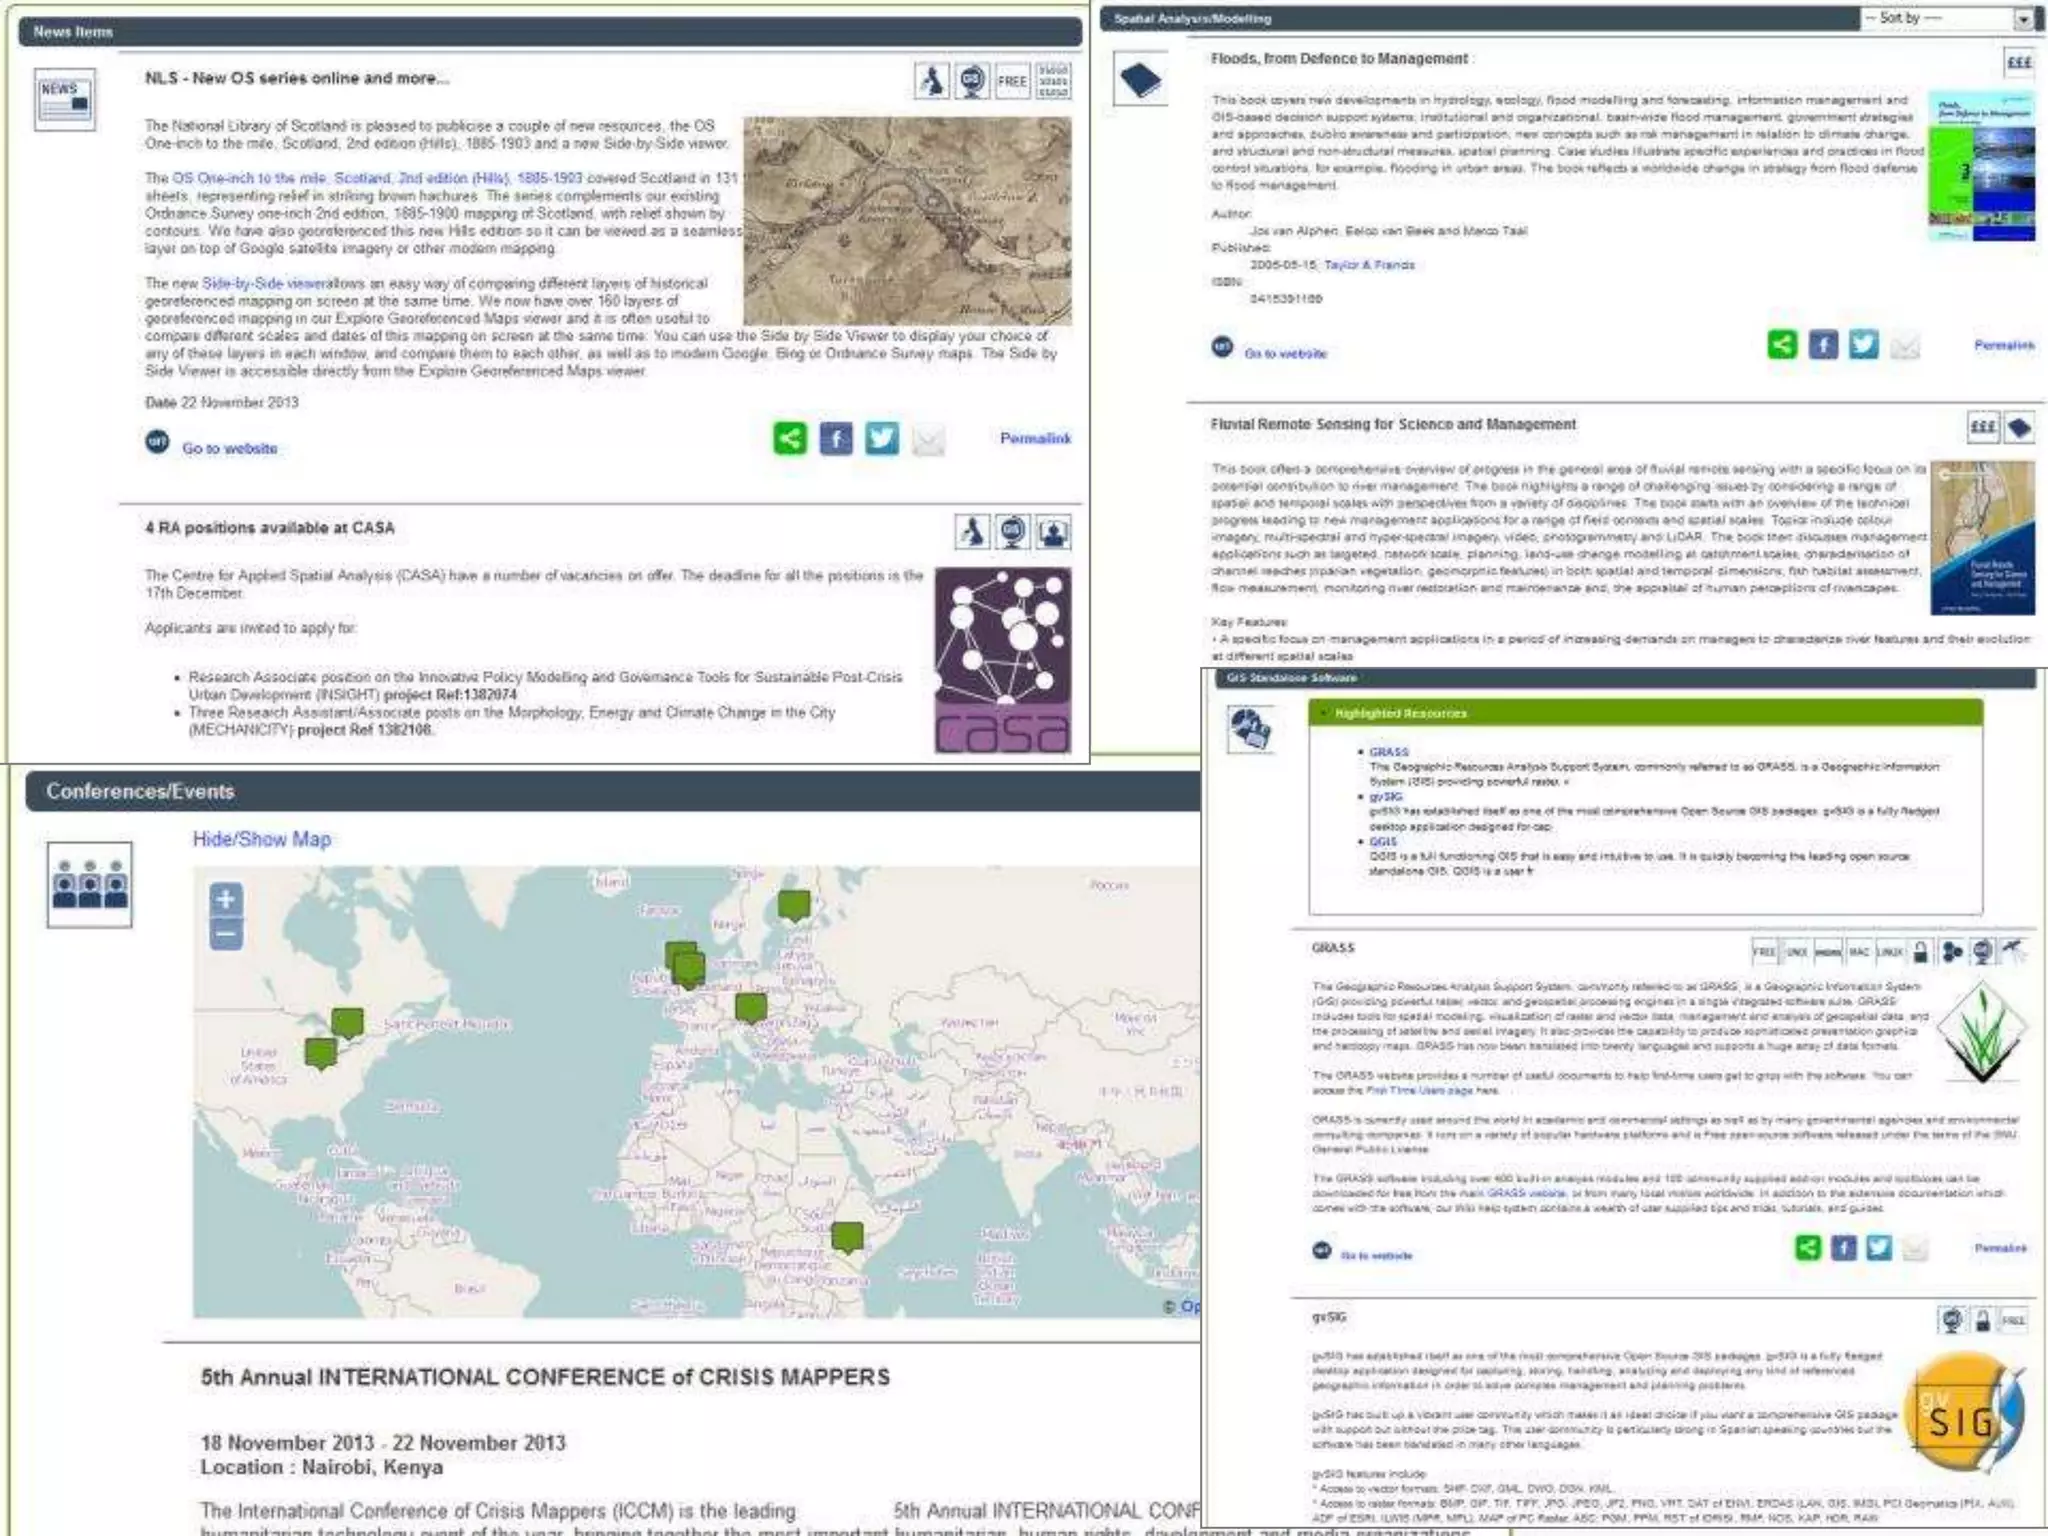Viewport: 2048px width, 1536px height.
Task: Click the News Items newspaper icon
Action: [x=65, y=98]
